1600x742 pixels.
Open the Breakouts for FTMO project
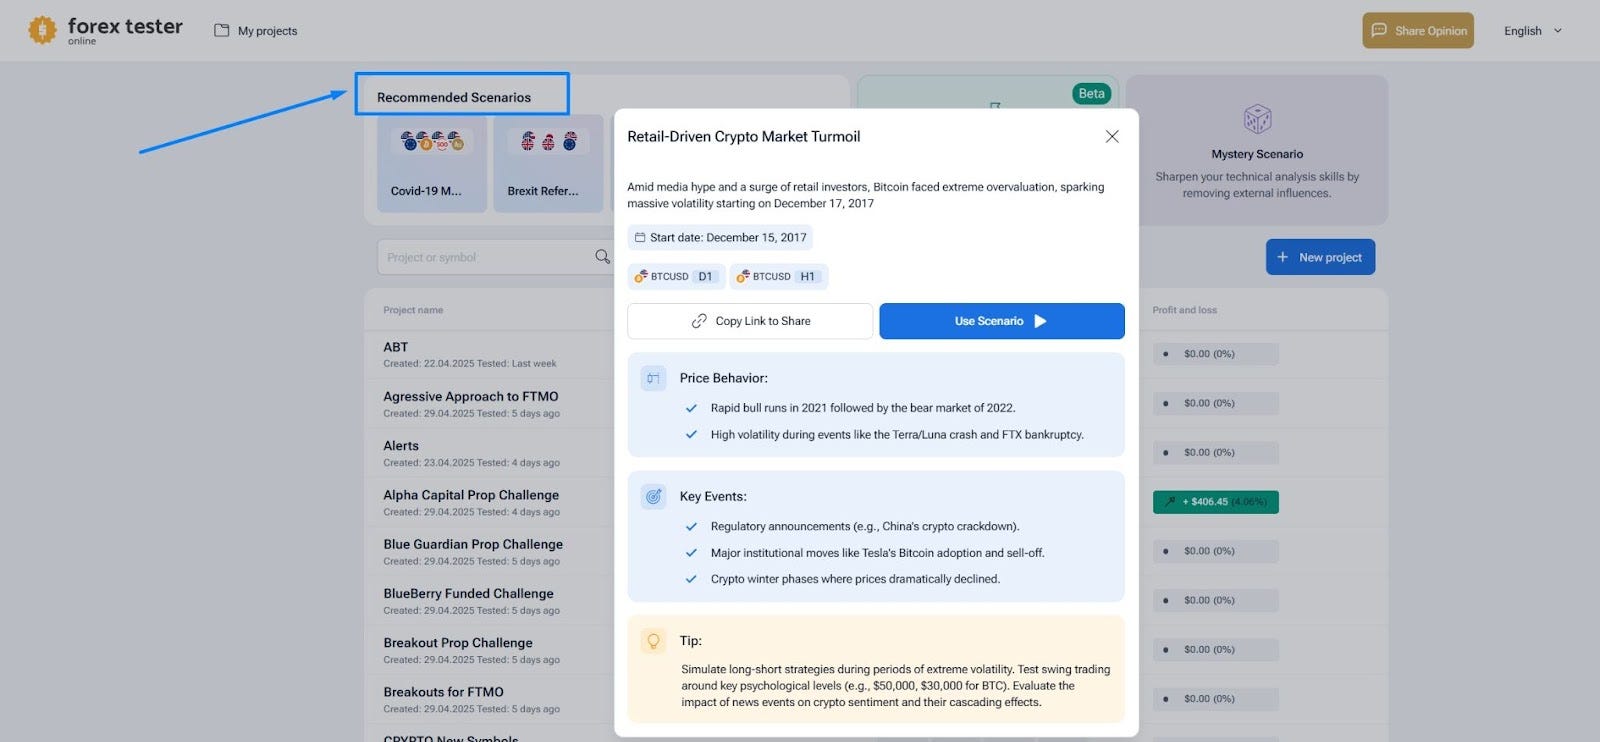pos(443,692)
